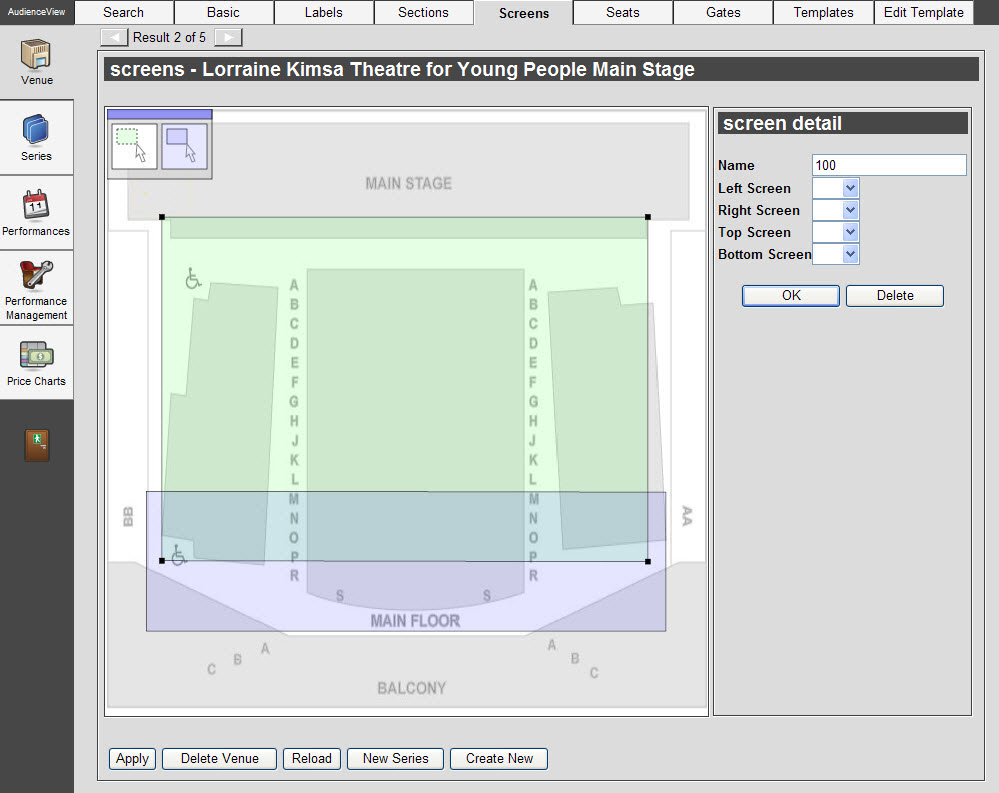Switch to the Basic tab
The width and height of the screenshot is (999, 793).
(224, 13)
